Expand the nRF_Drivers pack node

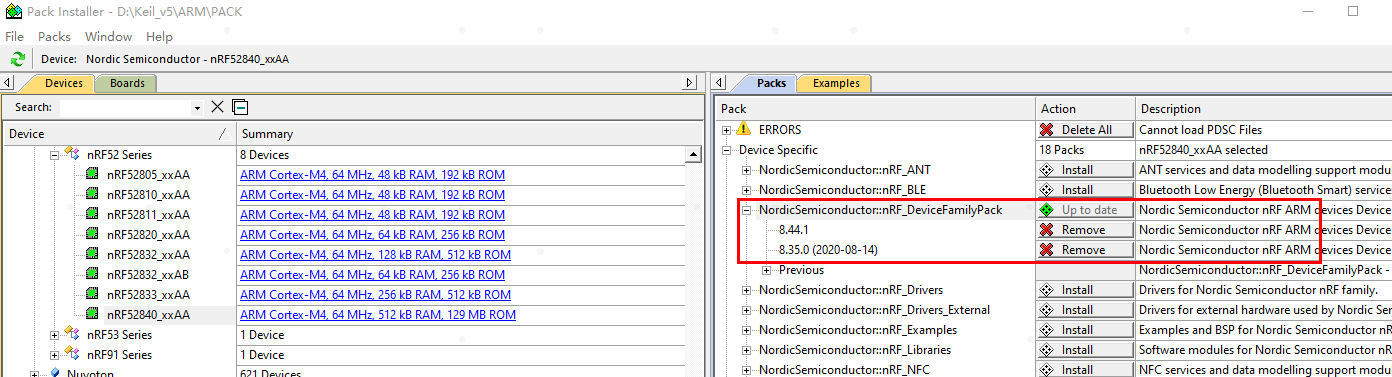747,290
